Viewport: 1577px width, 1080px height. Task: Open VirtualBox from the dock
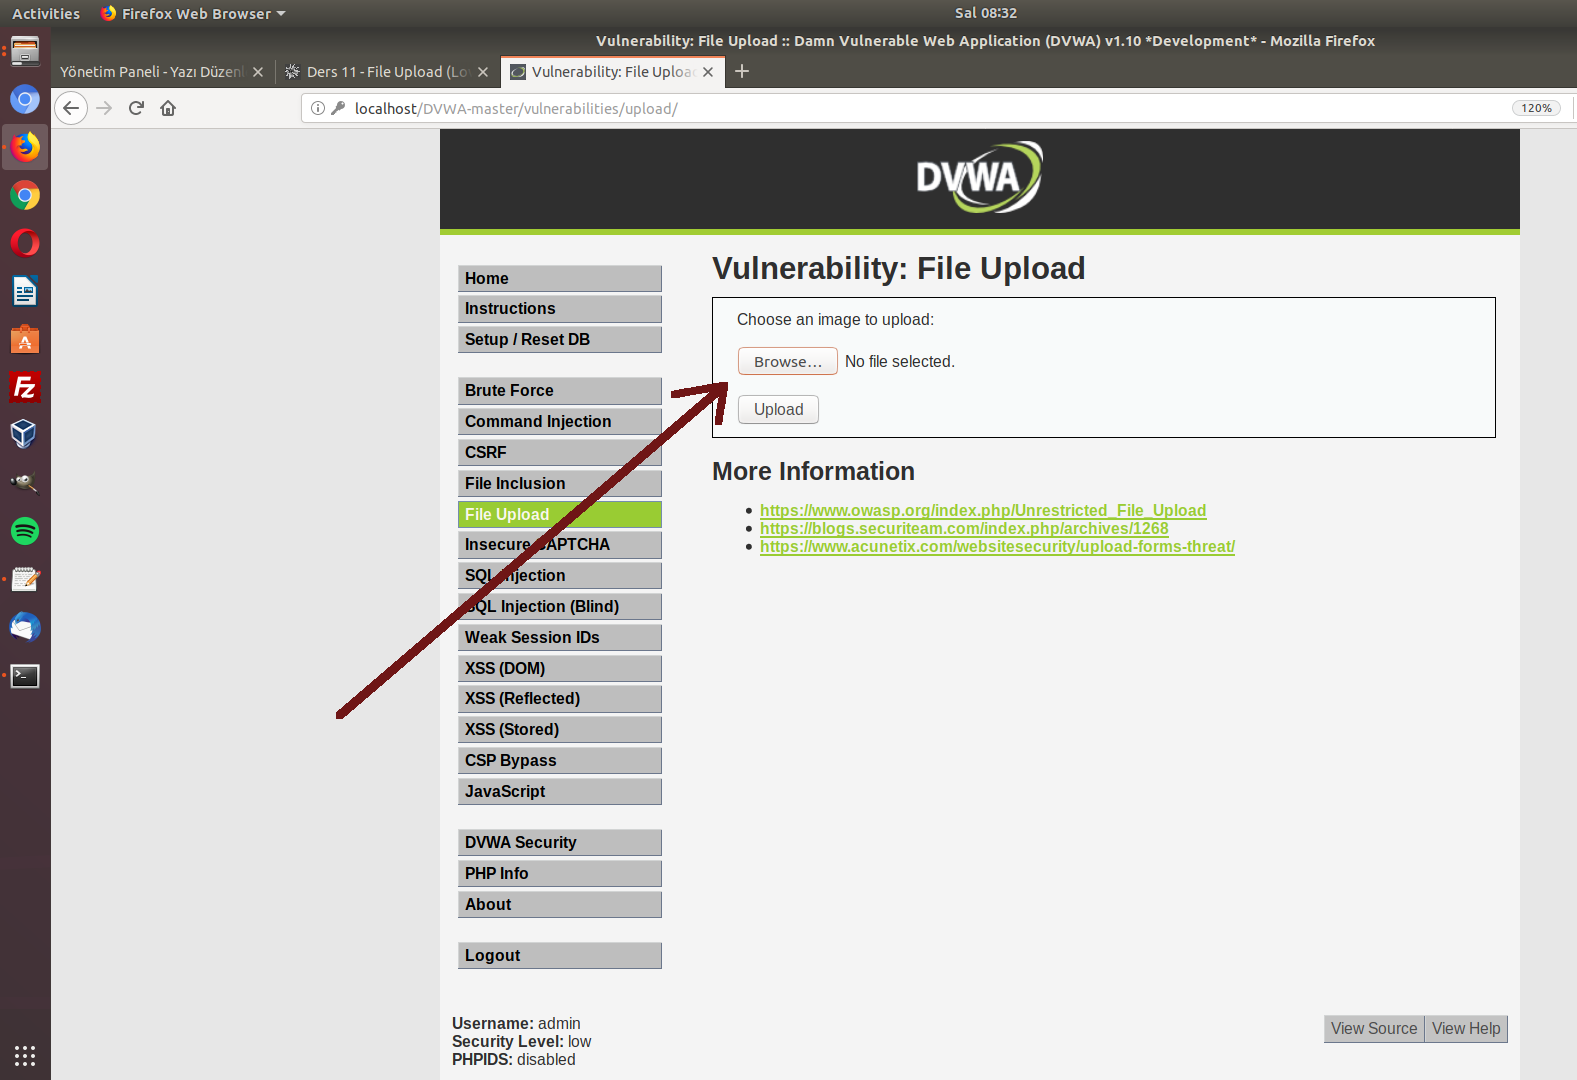(x=25, y=435)
